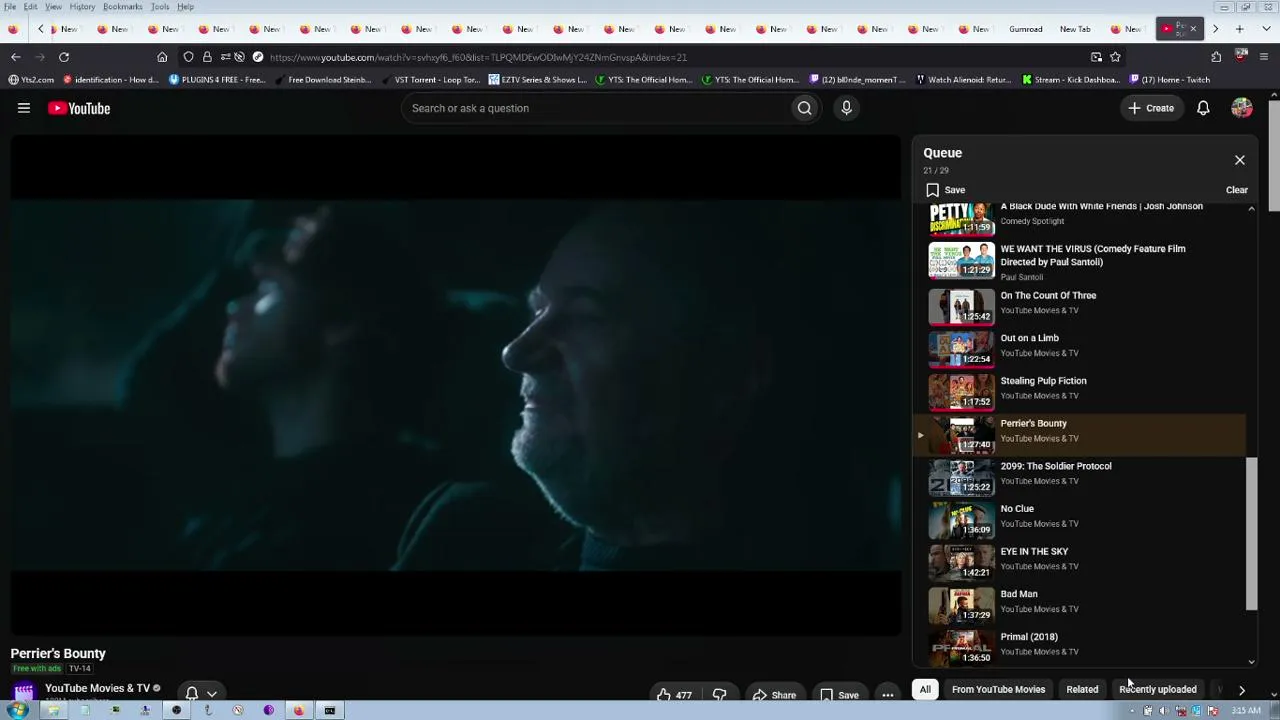Click the current Perrier's Bounty queue thumbnail

[x=961, y=434]
